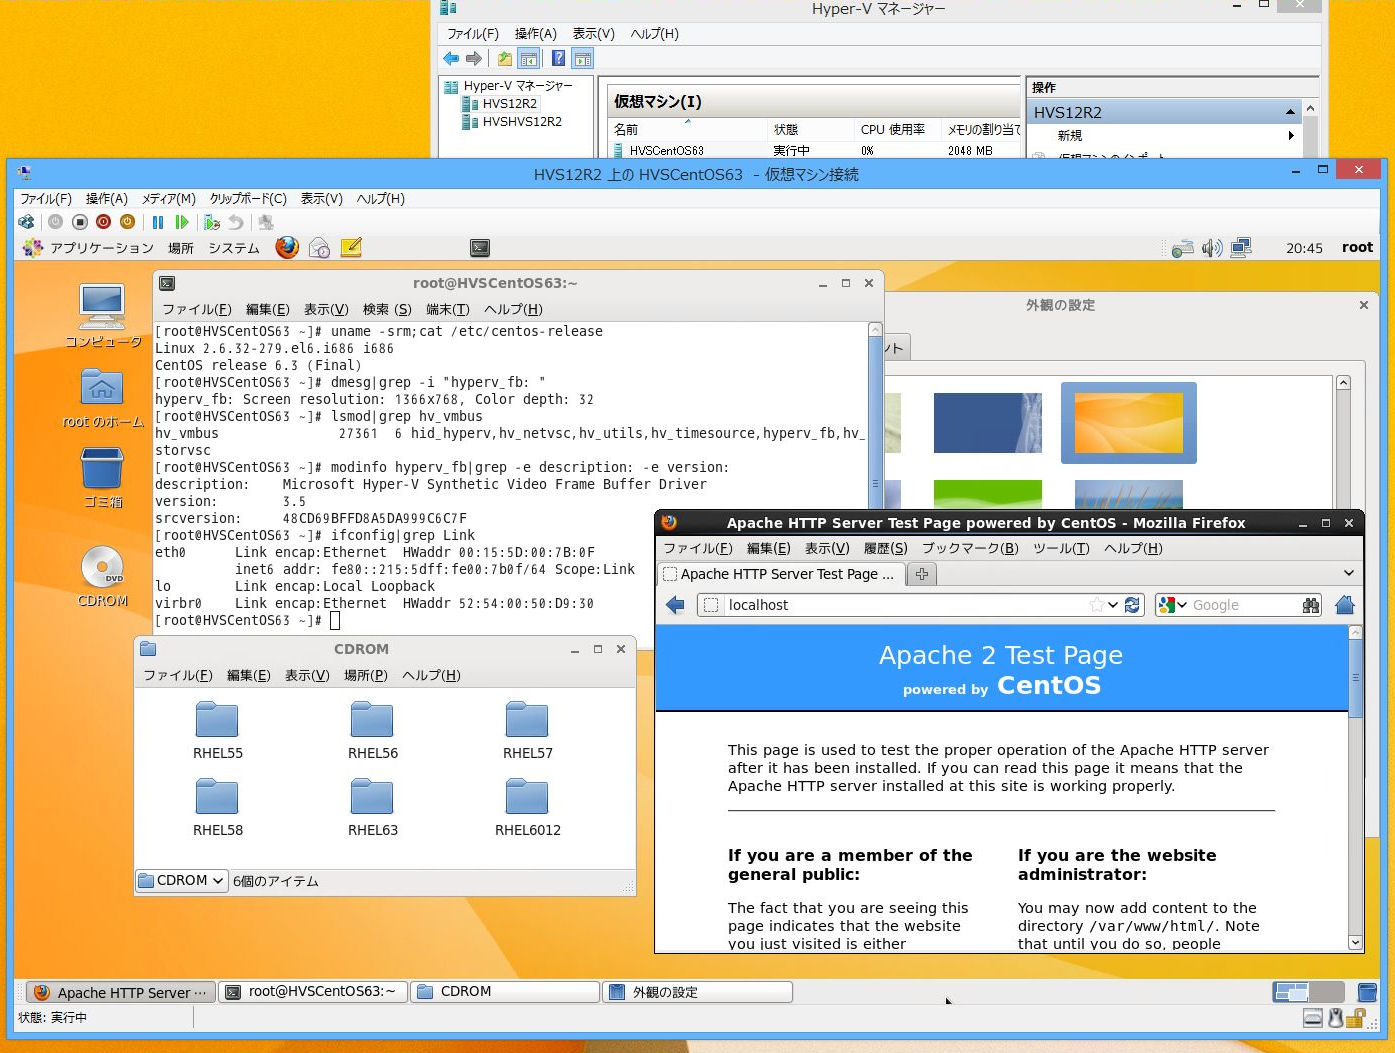
Task: Click the localhost address bar in Firefox
Action: [905, 605]
